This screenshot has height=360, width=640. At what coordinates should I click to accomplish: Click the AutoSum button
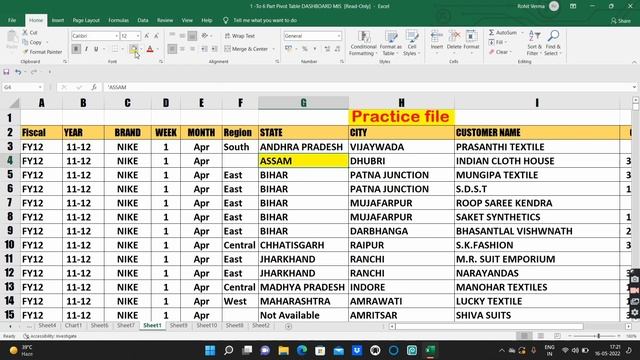click(x=503, y=32)
